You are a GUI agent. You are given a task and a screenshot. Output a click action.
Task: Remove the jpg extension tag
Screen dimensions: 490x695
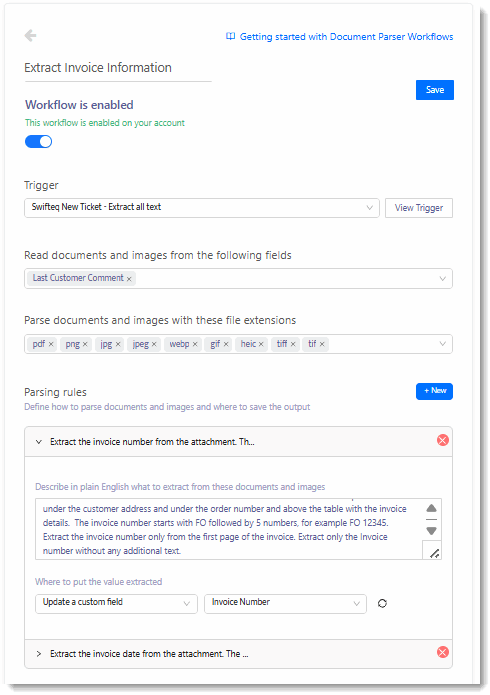coord(118,344)
